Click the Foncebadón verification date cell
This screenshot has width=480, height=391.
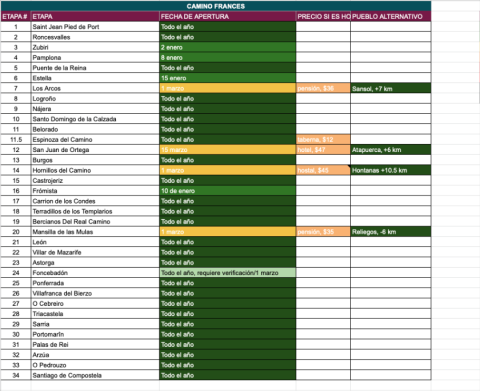[x=228, y=273]
